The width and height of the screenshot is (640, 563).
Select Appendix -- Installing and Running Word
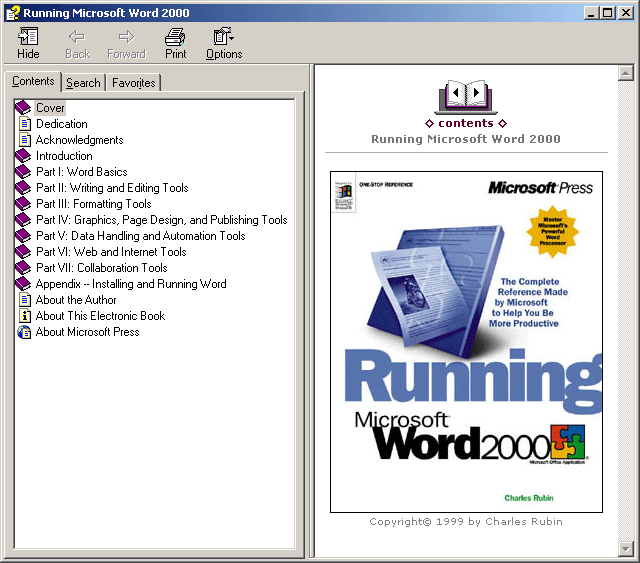[131, 283]
